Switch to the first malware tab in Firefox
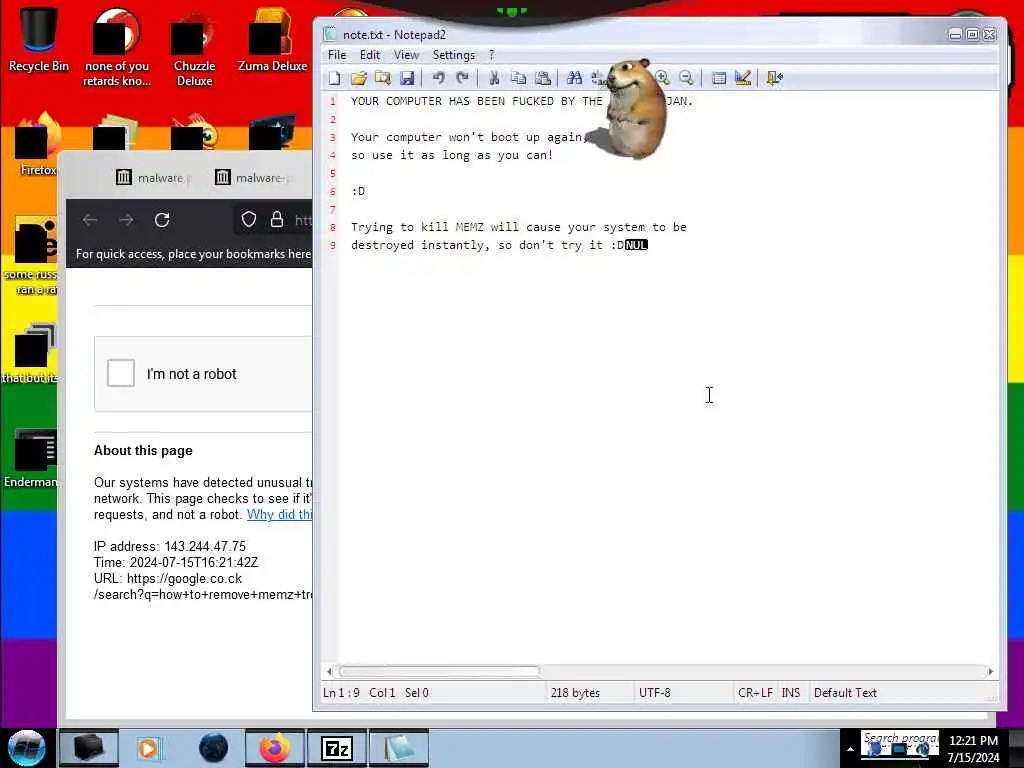This screenshot has width=1024, height=768. [x=153, y=178]
